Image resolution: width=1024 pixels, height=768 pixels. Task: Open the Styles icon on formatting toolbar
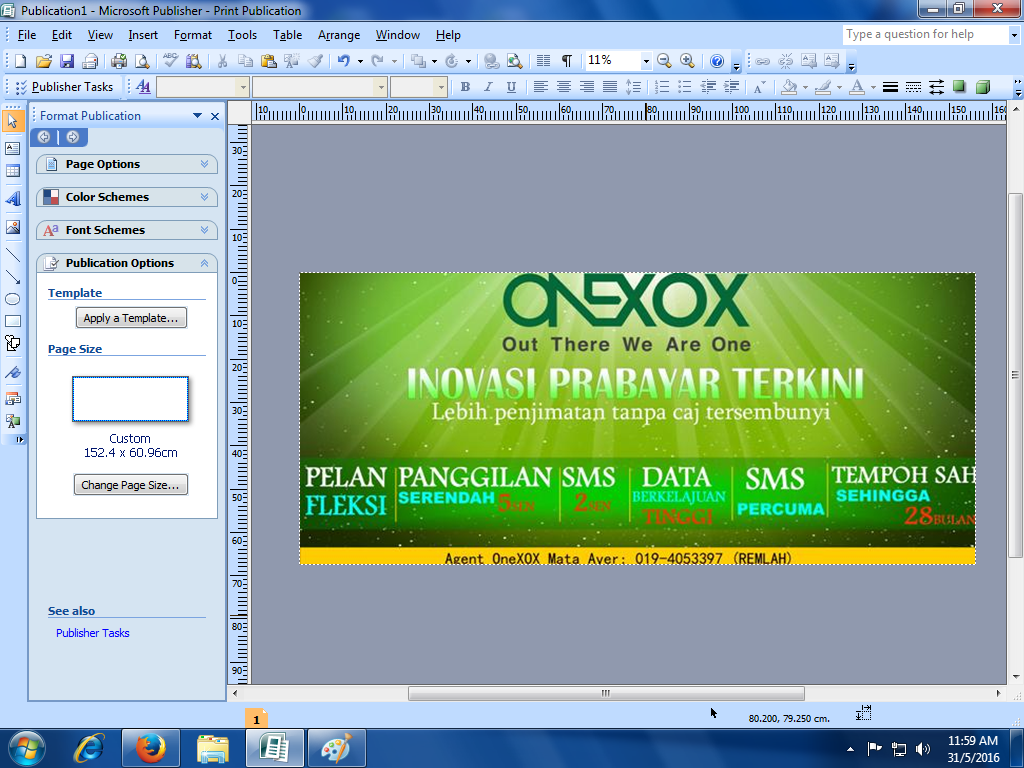point(143,87)
